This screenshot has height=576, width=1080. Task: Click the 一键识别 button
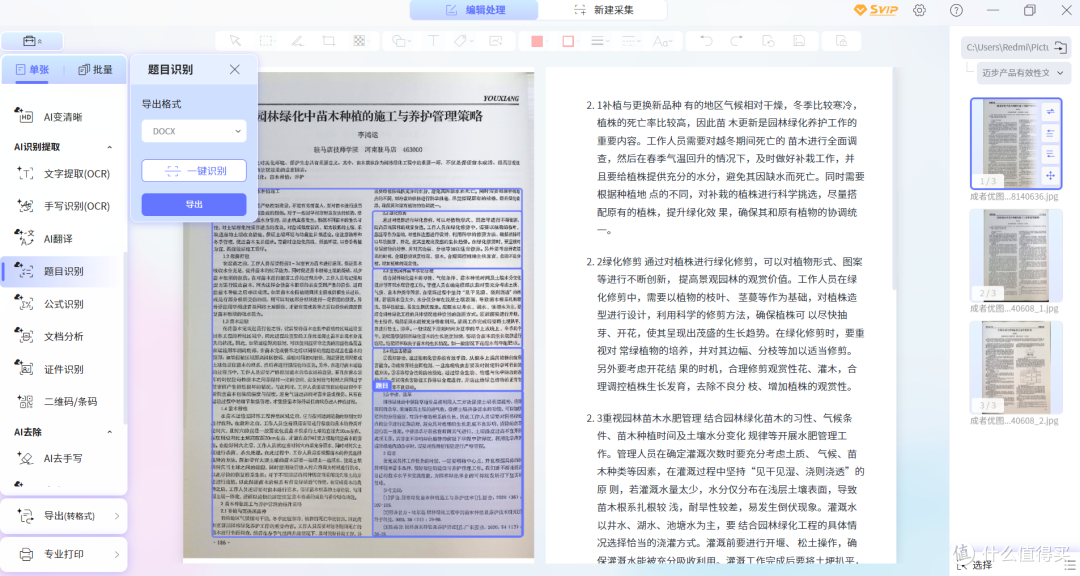(x=194, y=171)
